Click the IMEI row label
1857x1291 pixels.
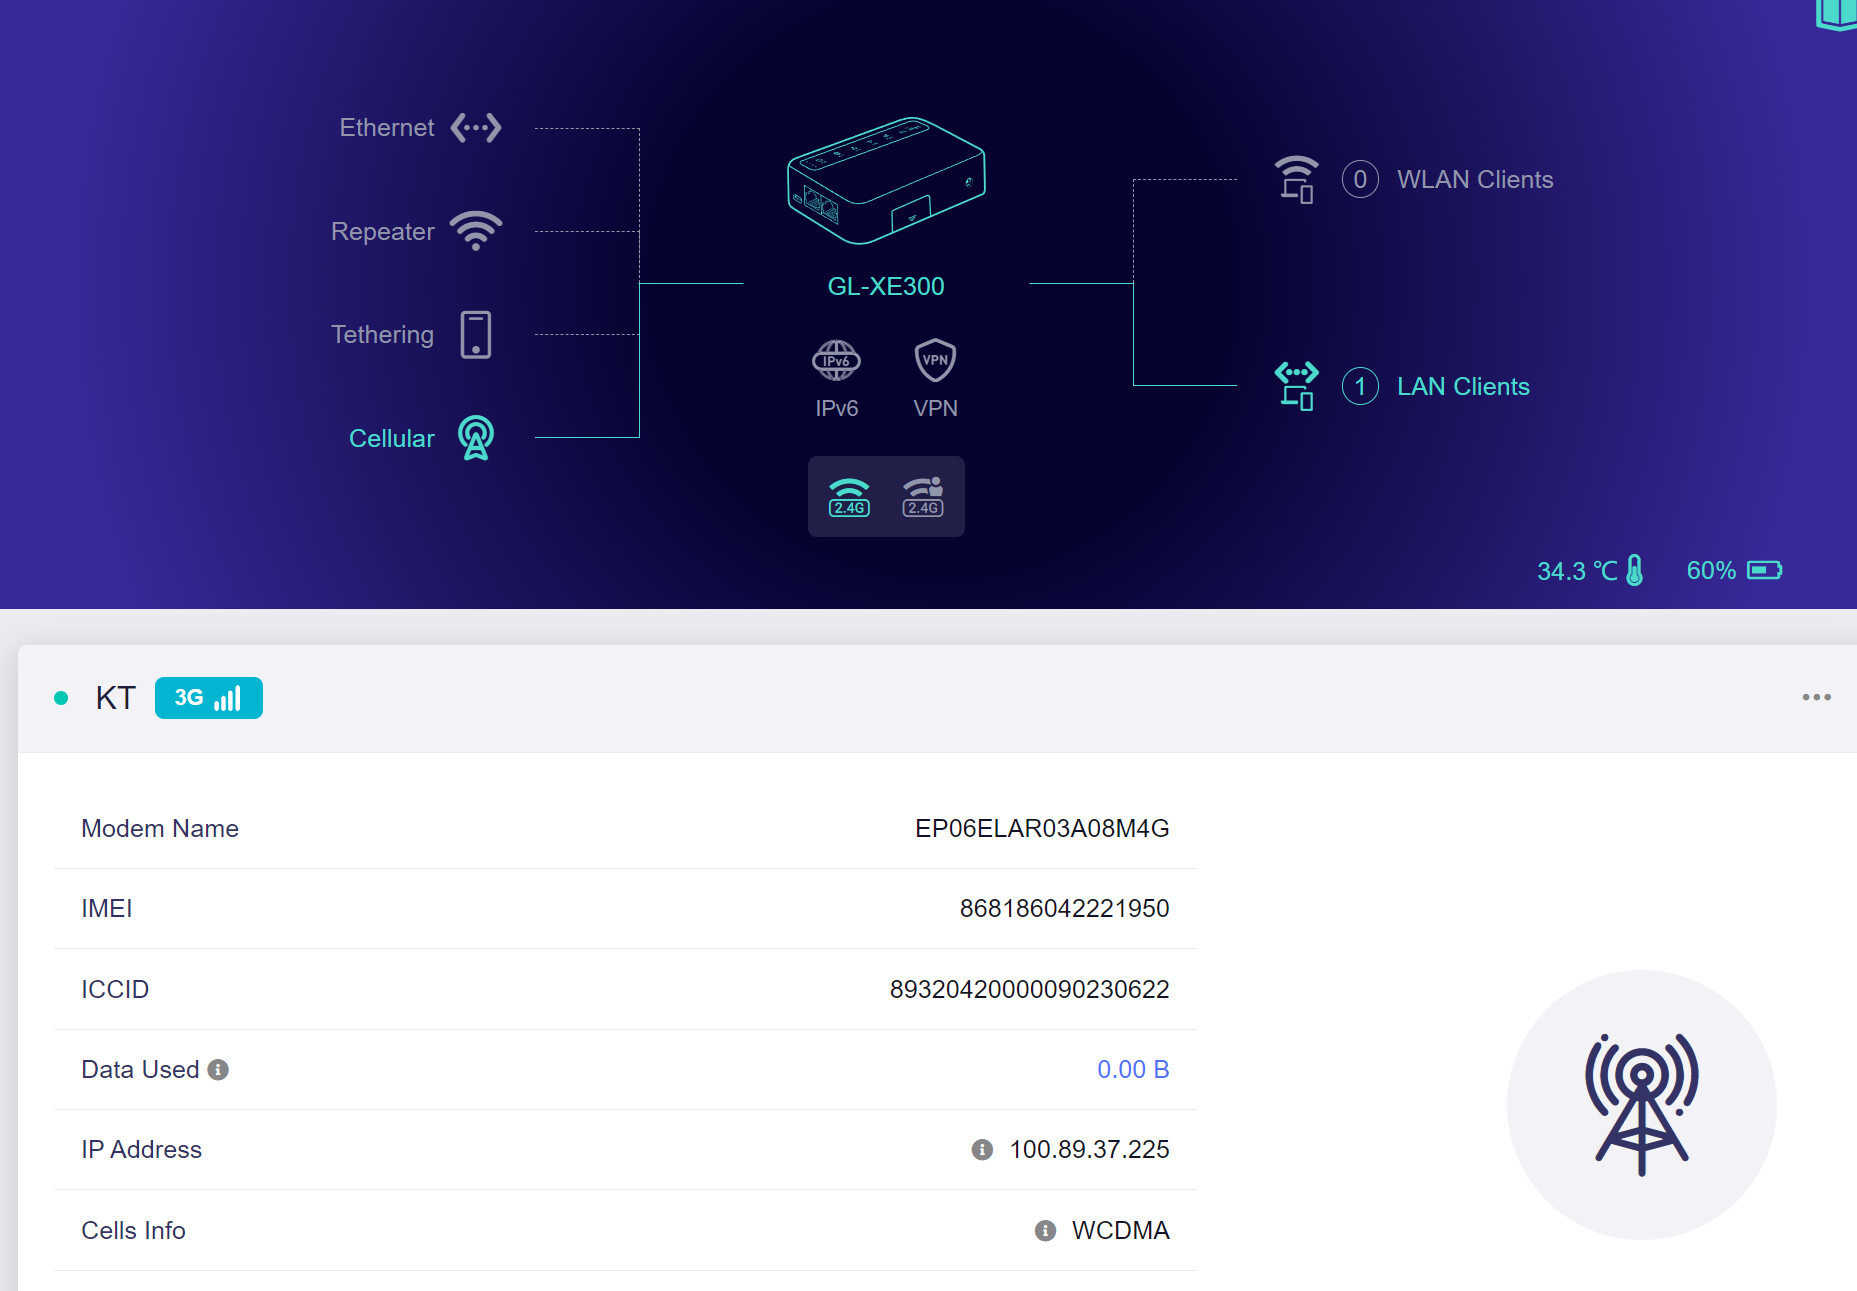click(107, 909)
